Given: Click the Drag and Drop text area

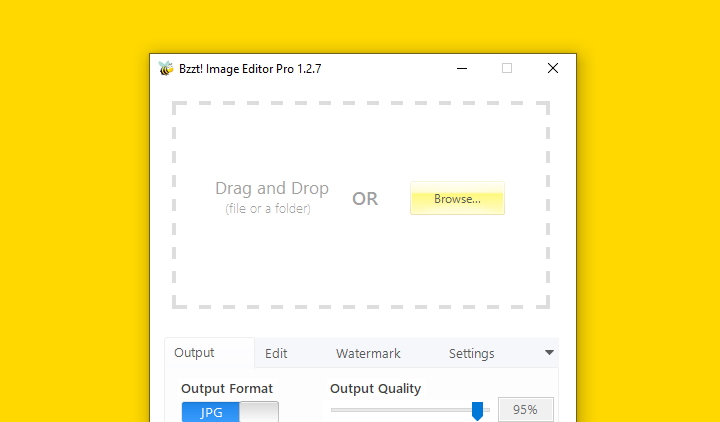Looking at the screenshot, I should click(272, 188).
